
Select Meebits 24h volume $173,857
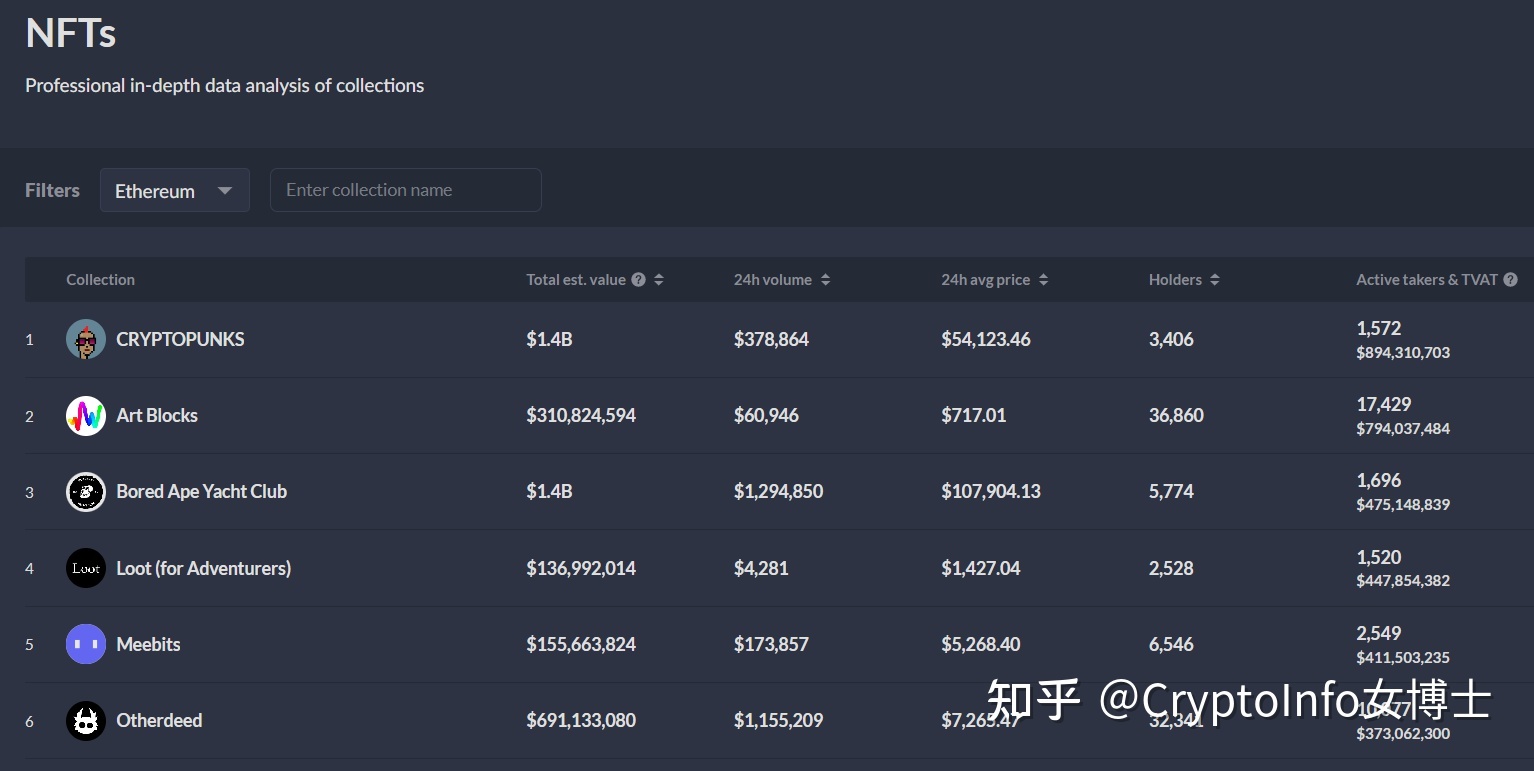(771, 644)
